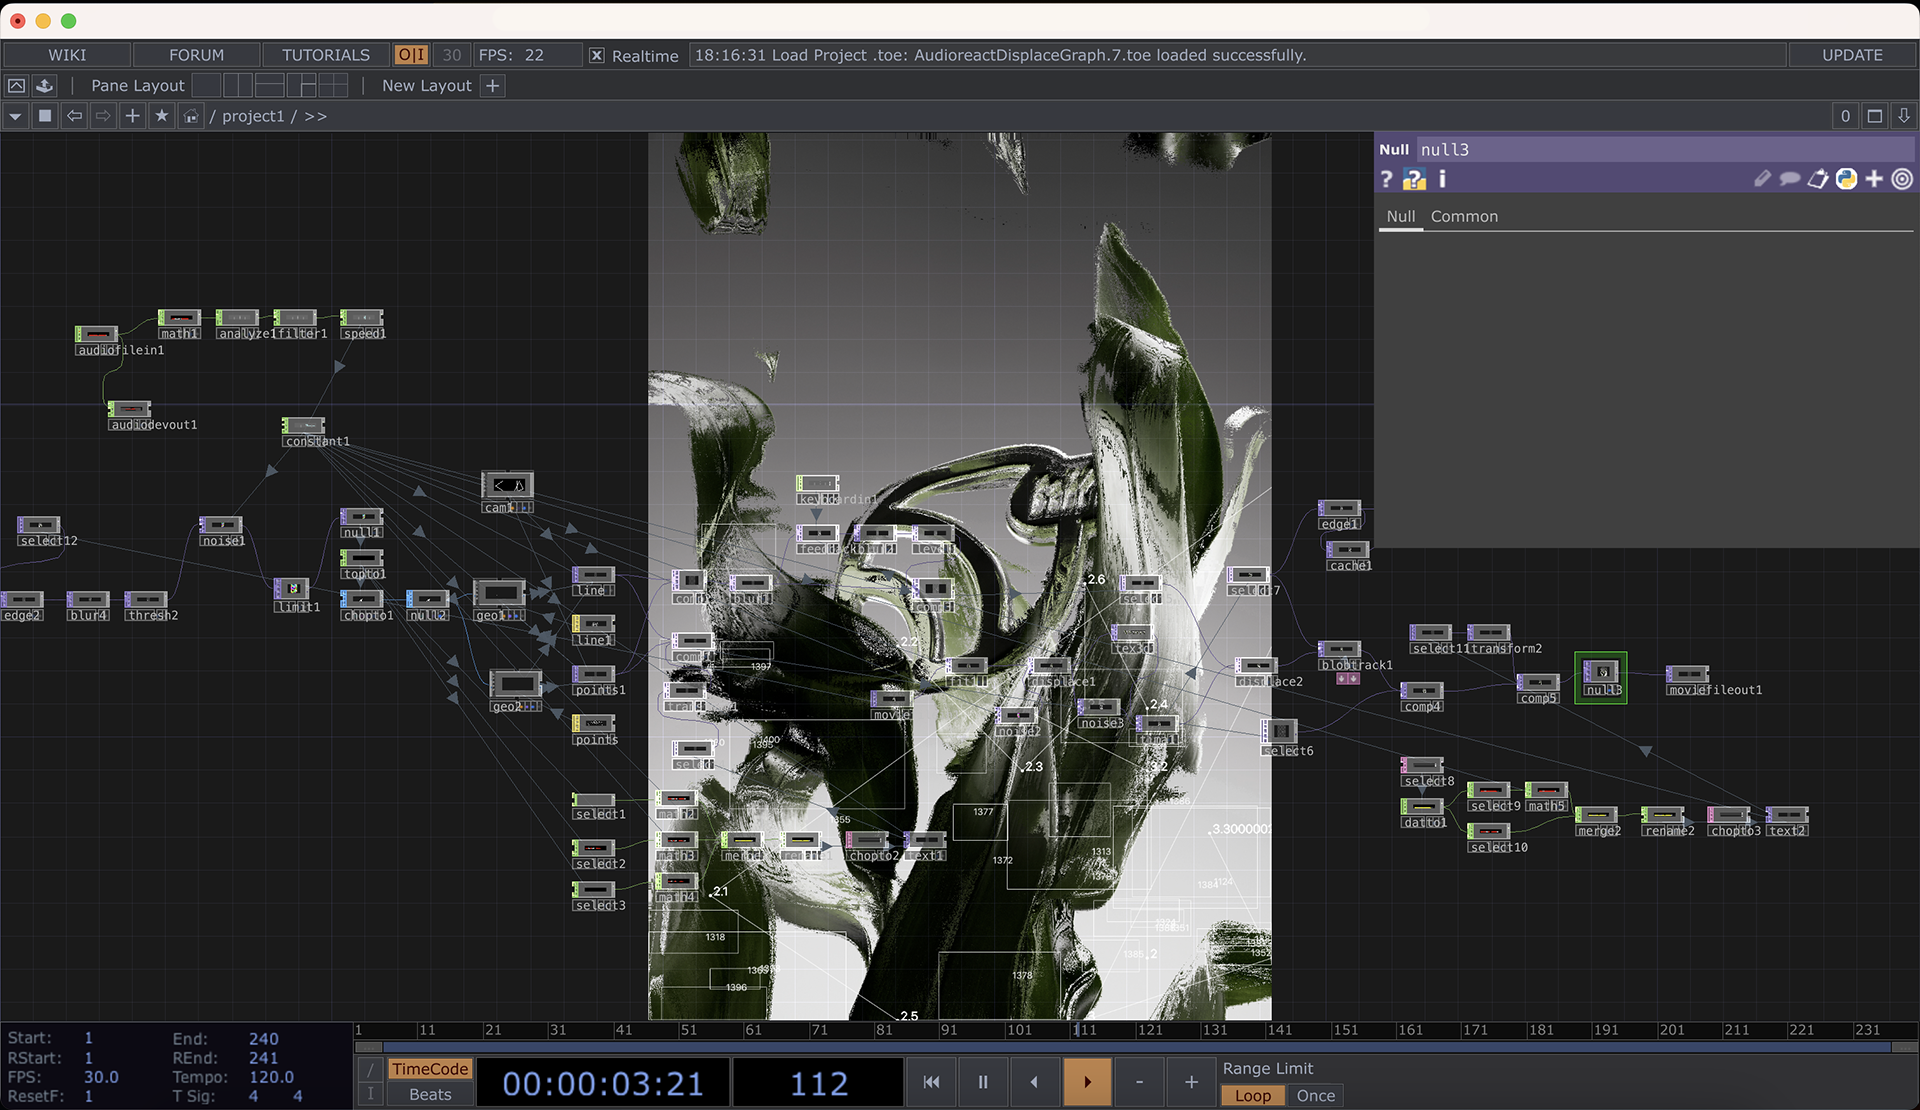The image size is (1920, 1110).
Task: Toggle the Realtime checkbox
Action: [597, 56]
